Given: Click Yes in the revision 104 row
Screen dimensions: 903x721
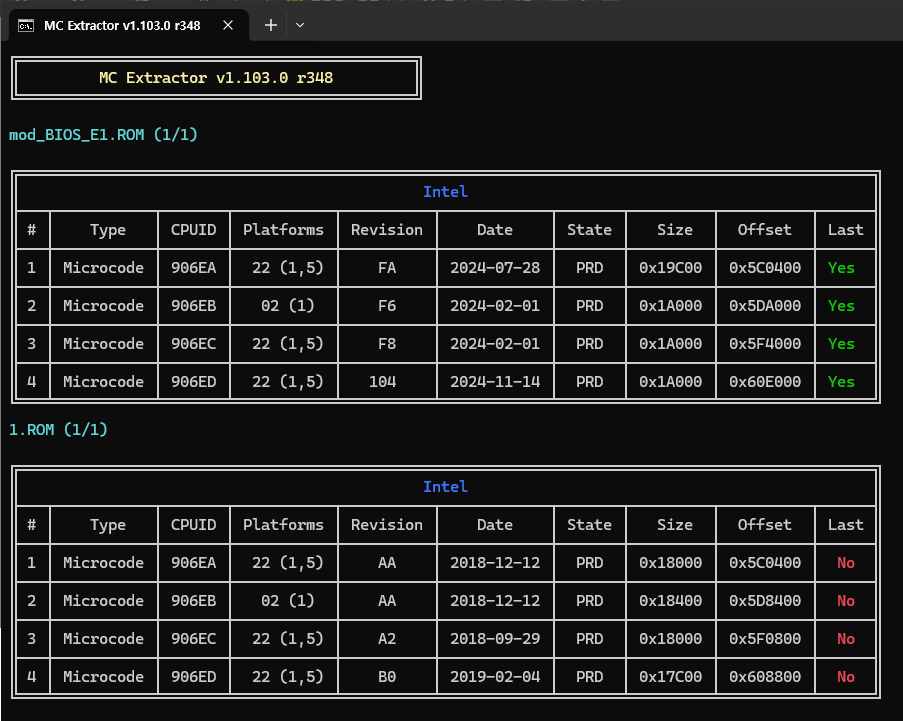Looking at the screenshot, I should [841, 382].
